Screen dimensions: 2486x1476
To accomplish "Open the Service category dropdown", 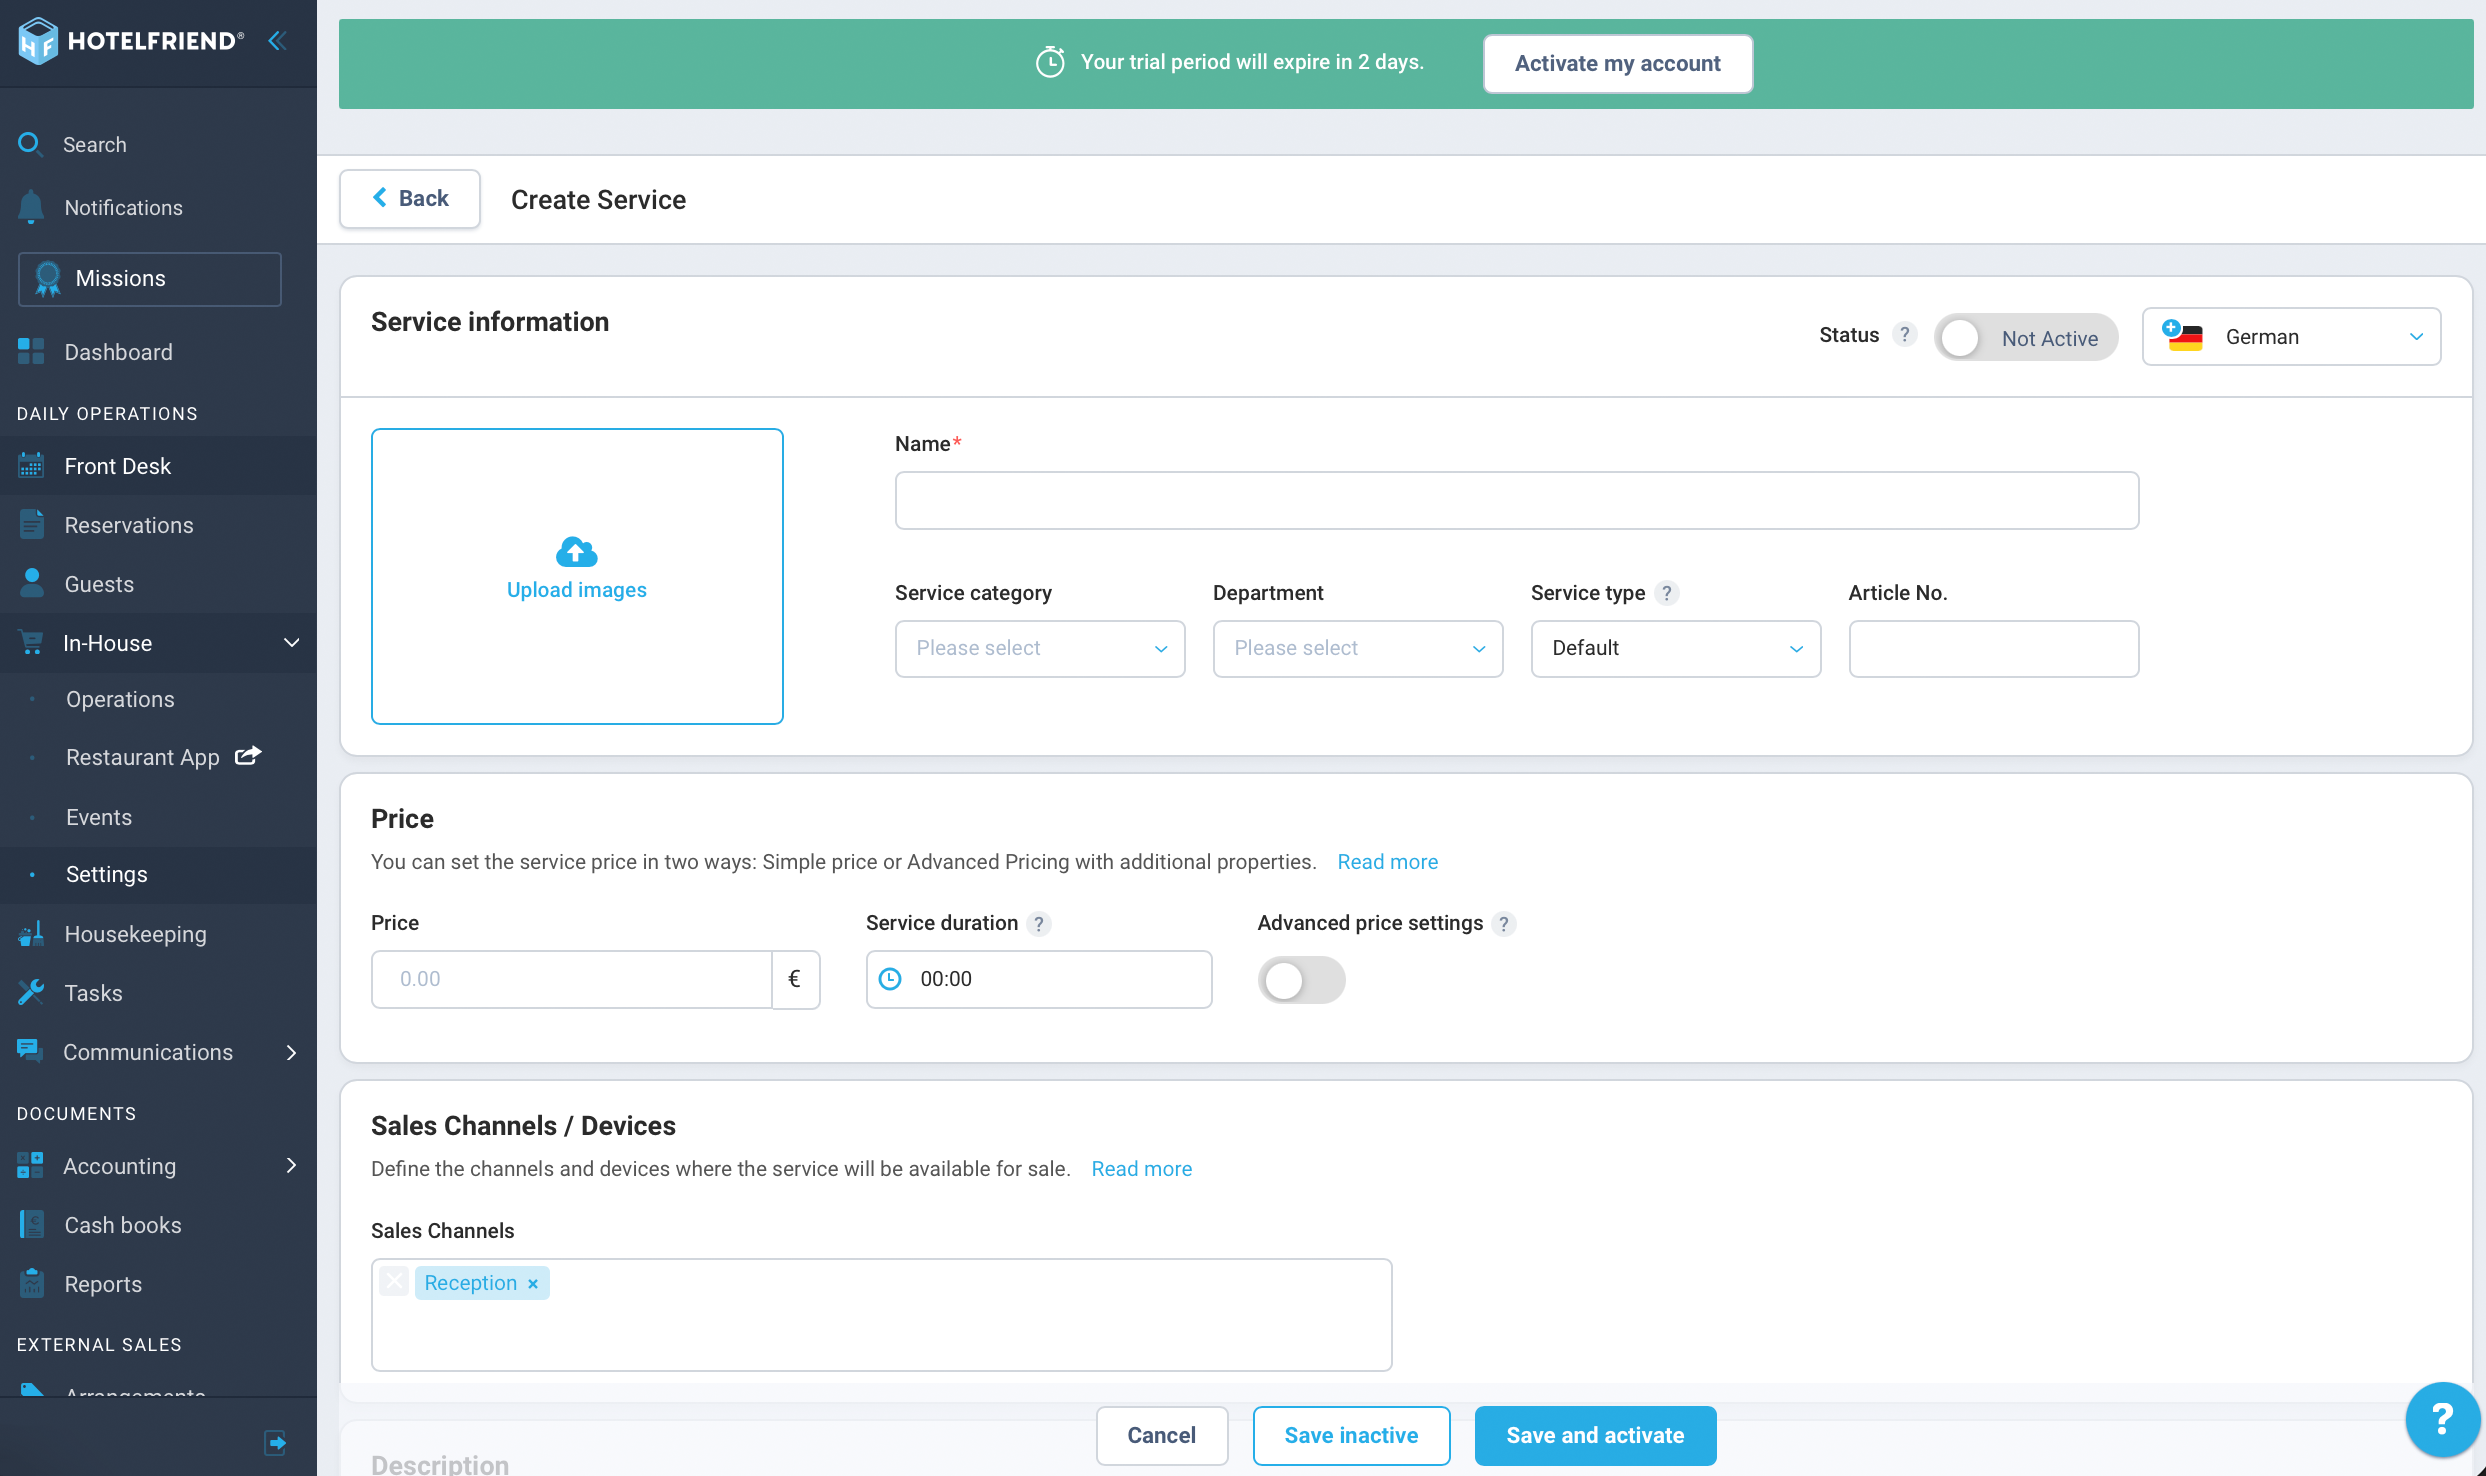I will point(1040,648).
